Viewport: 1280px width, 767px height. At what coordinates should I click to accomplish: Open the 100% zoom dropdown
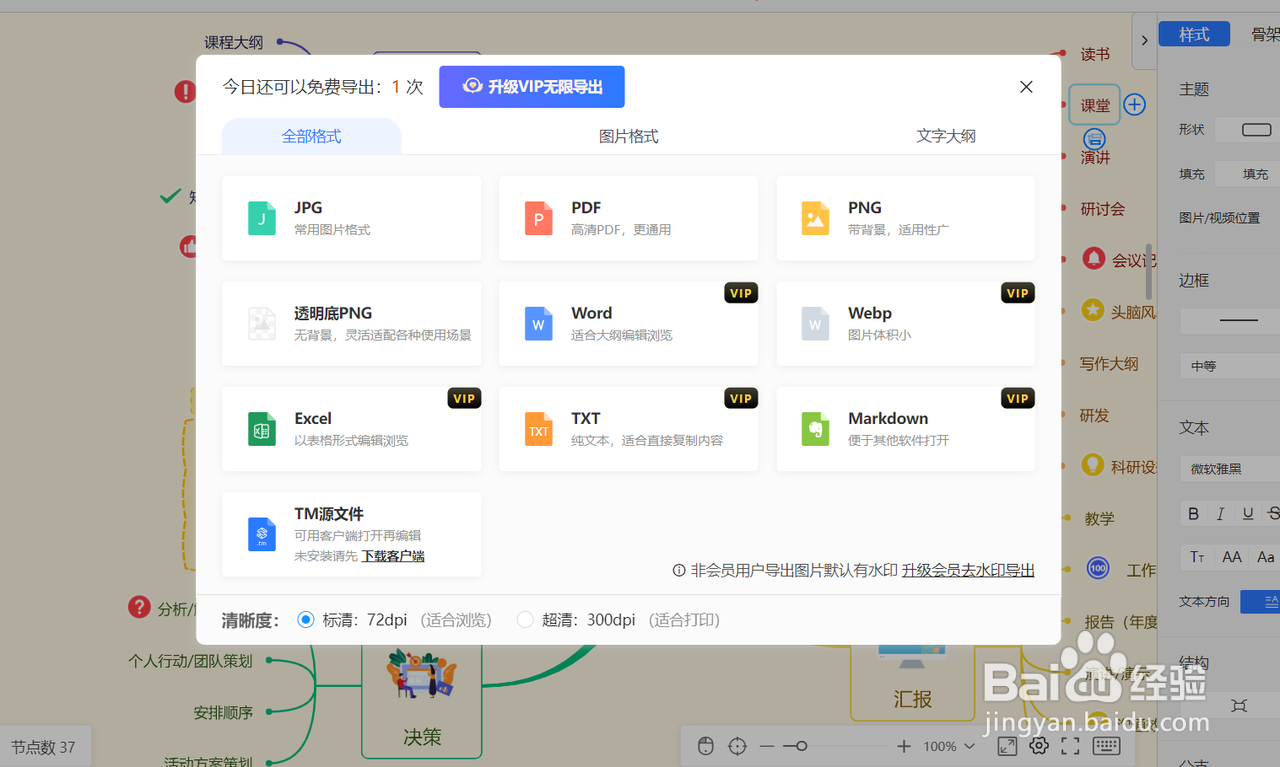pos(948,746)
